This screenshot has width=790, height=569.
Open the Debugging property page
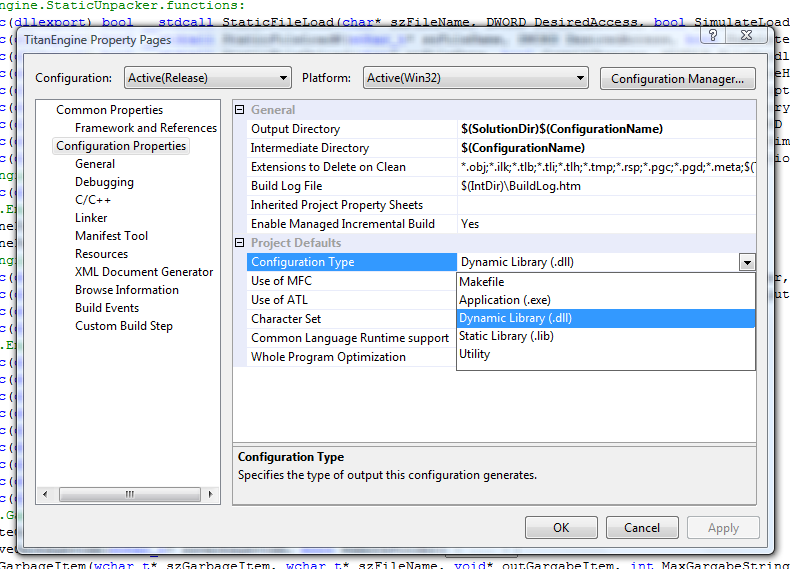(x=104, y=182)
